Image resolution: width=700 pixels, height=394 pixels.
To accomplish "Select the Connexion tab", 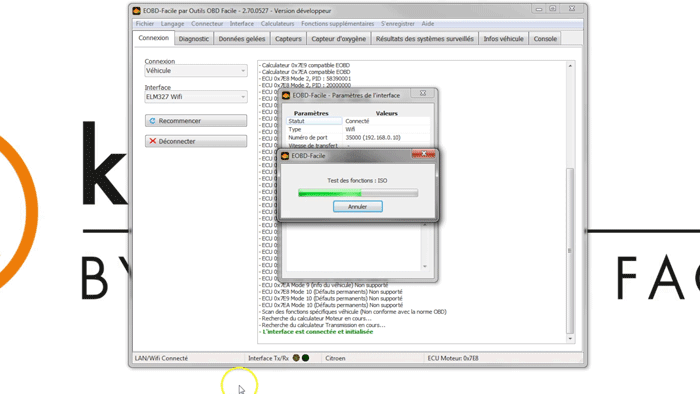I will click(x=154, y=38).
